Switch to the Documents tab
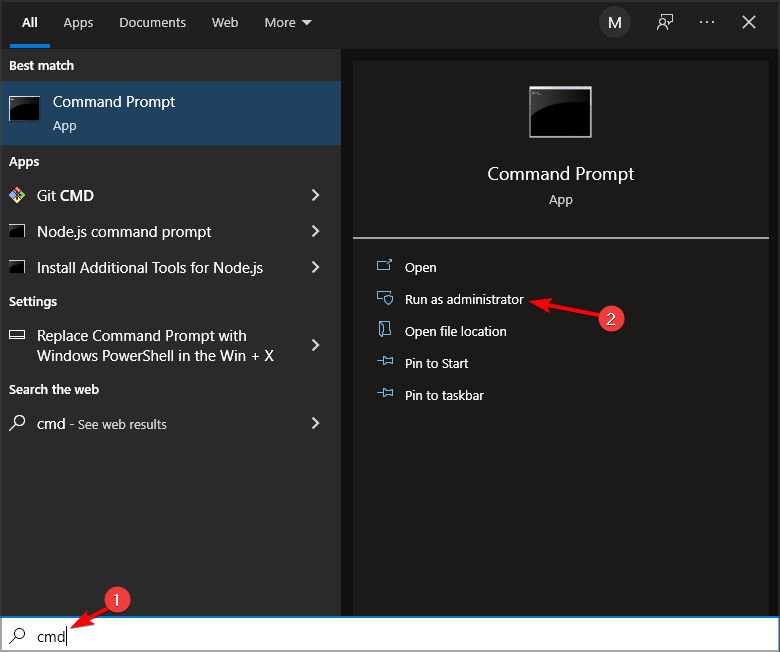This screenshot has width=780, height=652. pyautogui.click(x=152, y=22)
